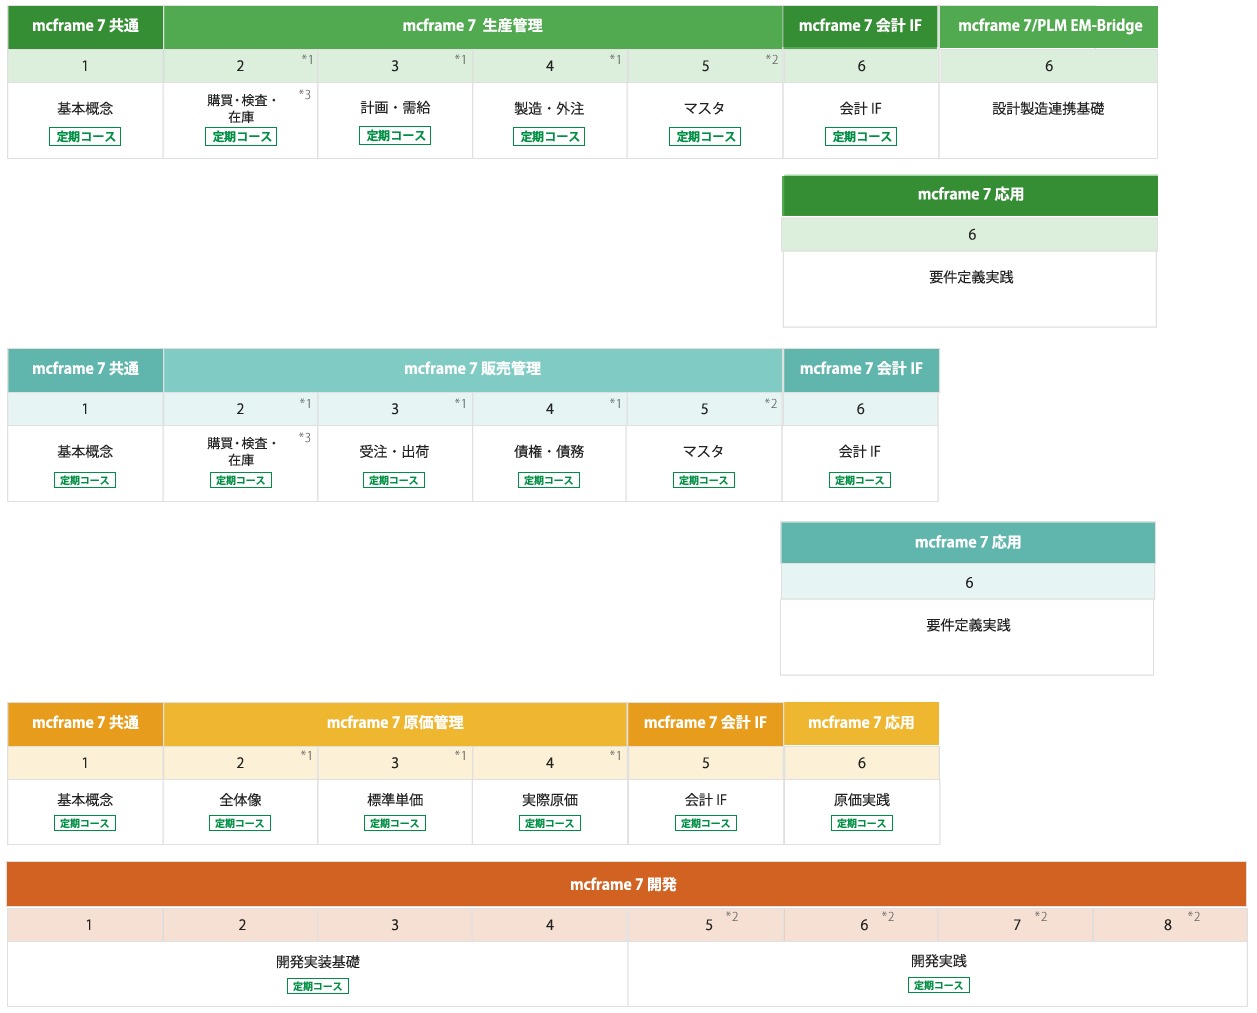
Task: Select the 実際原価 course name
Action: [550, 800]
